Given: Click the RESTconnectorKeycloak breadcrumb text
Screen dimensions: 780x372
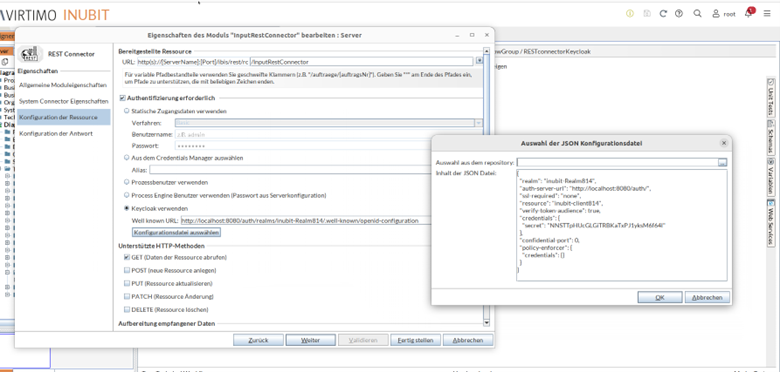Looking at the screenshot, I should coord(557,51).
